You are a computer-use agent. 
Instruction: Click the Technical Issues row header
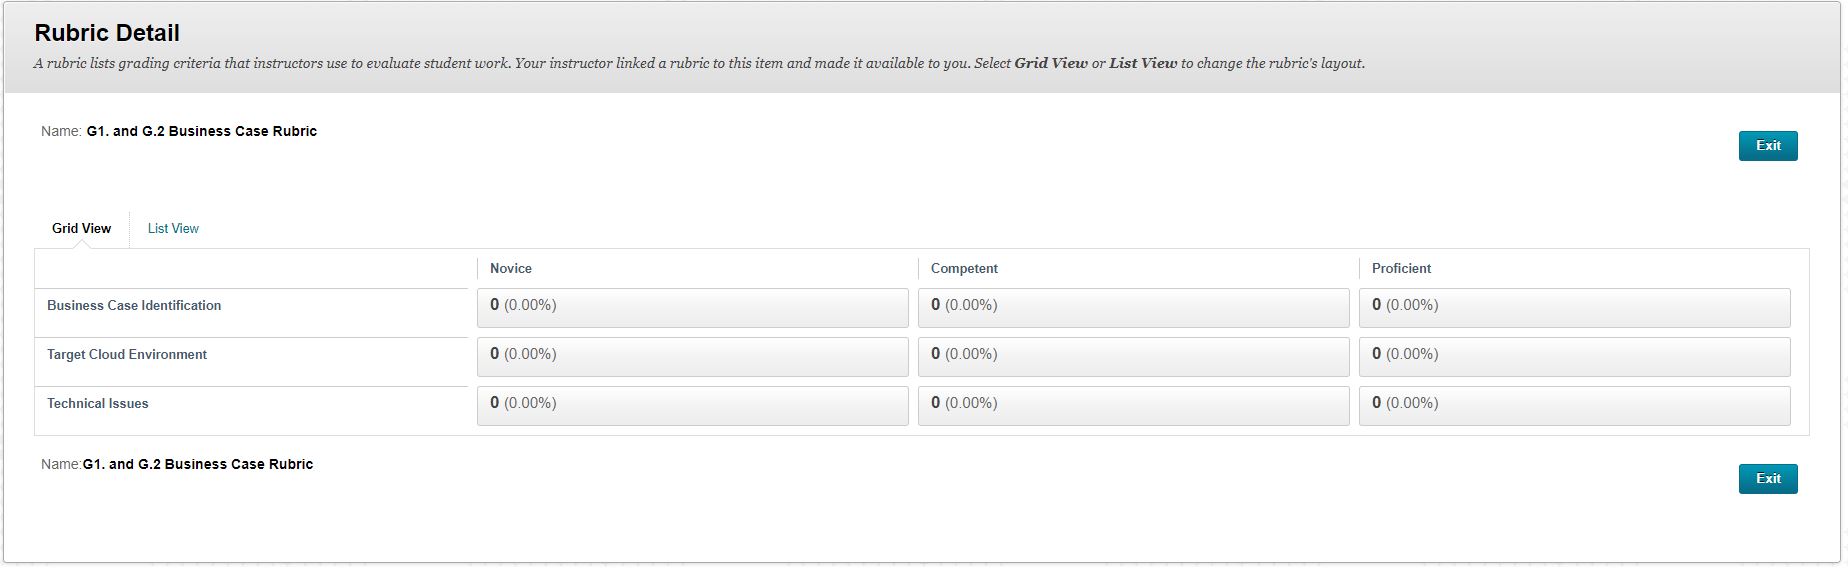(x=98, y=404)
